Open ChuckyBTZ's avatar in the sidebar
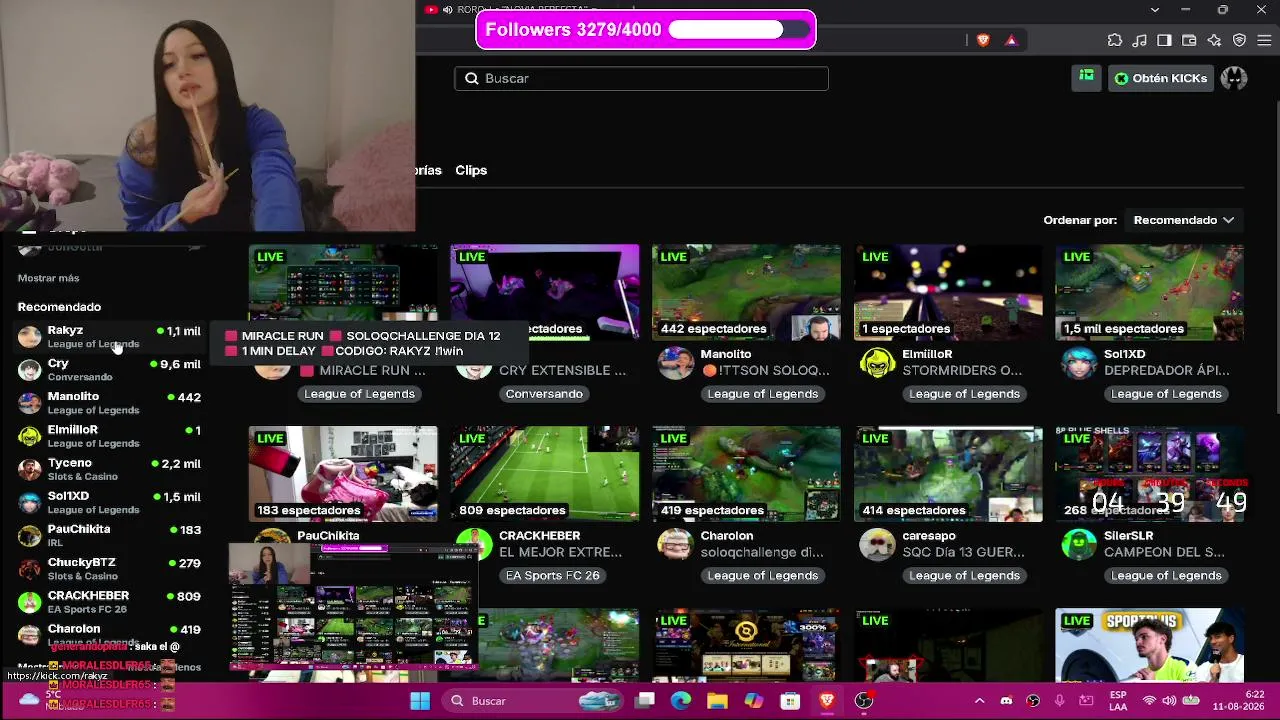 click(30, 569)
